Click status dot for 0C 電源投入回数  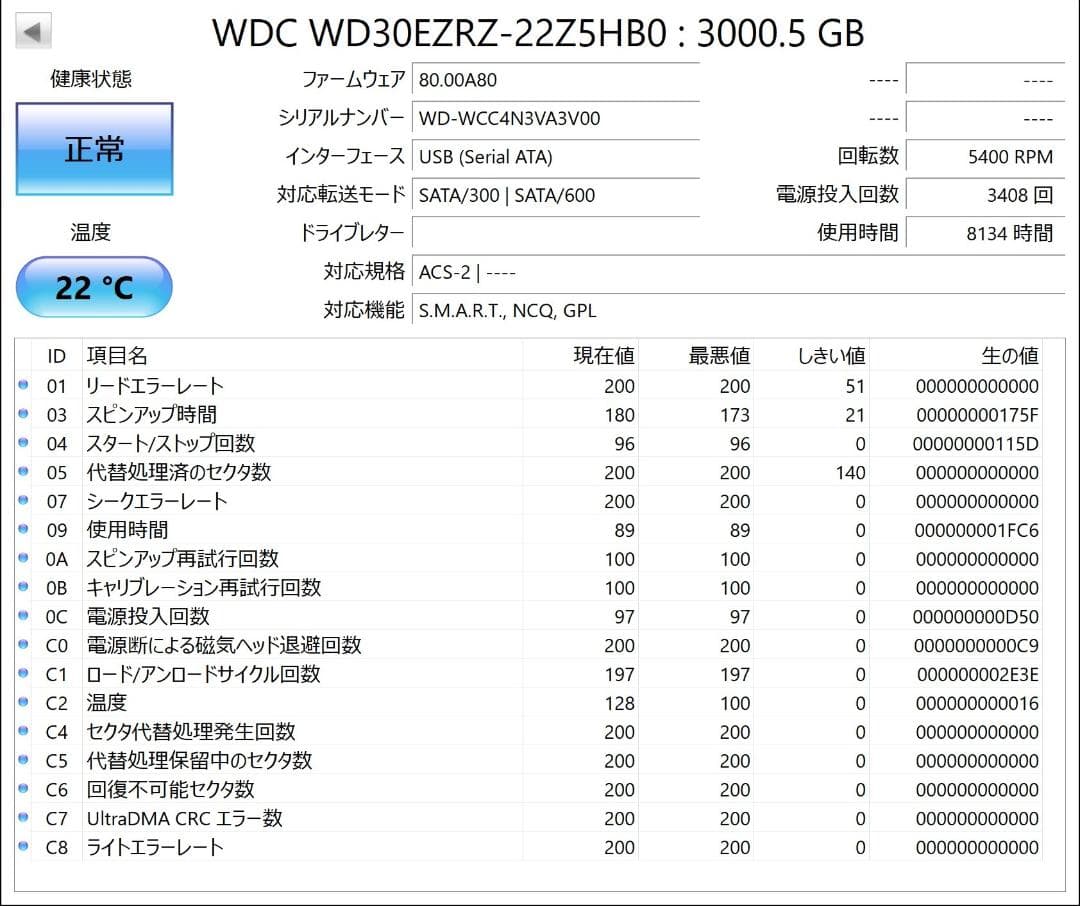coord(23,616)
